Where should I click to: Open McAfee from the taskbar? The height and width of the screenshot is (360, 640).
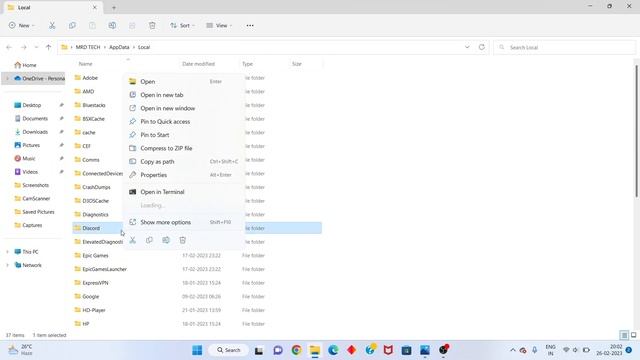click(x=388, y=350)
